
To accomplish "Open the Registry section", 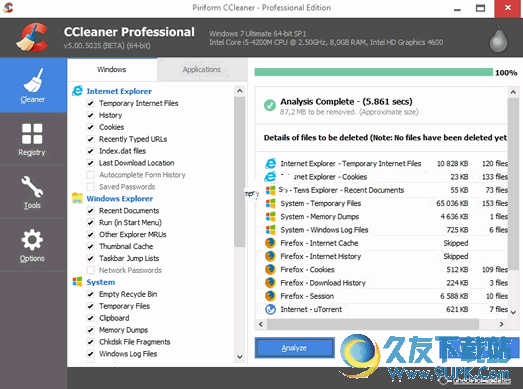I will (32, 139).
